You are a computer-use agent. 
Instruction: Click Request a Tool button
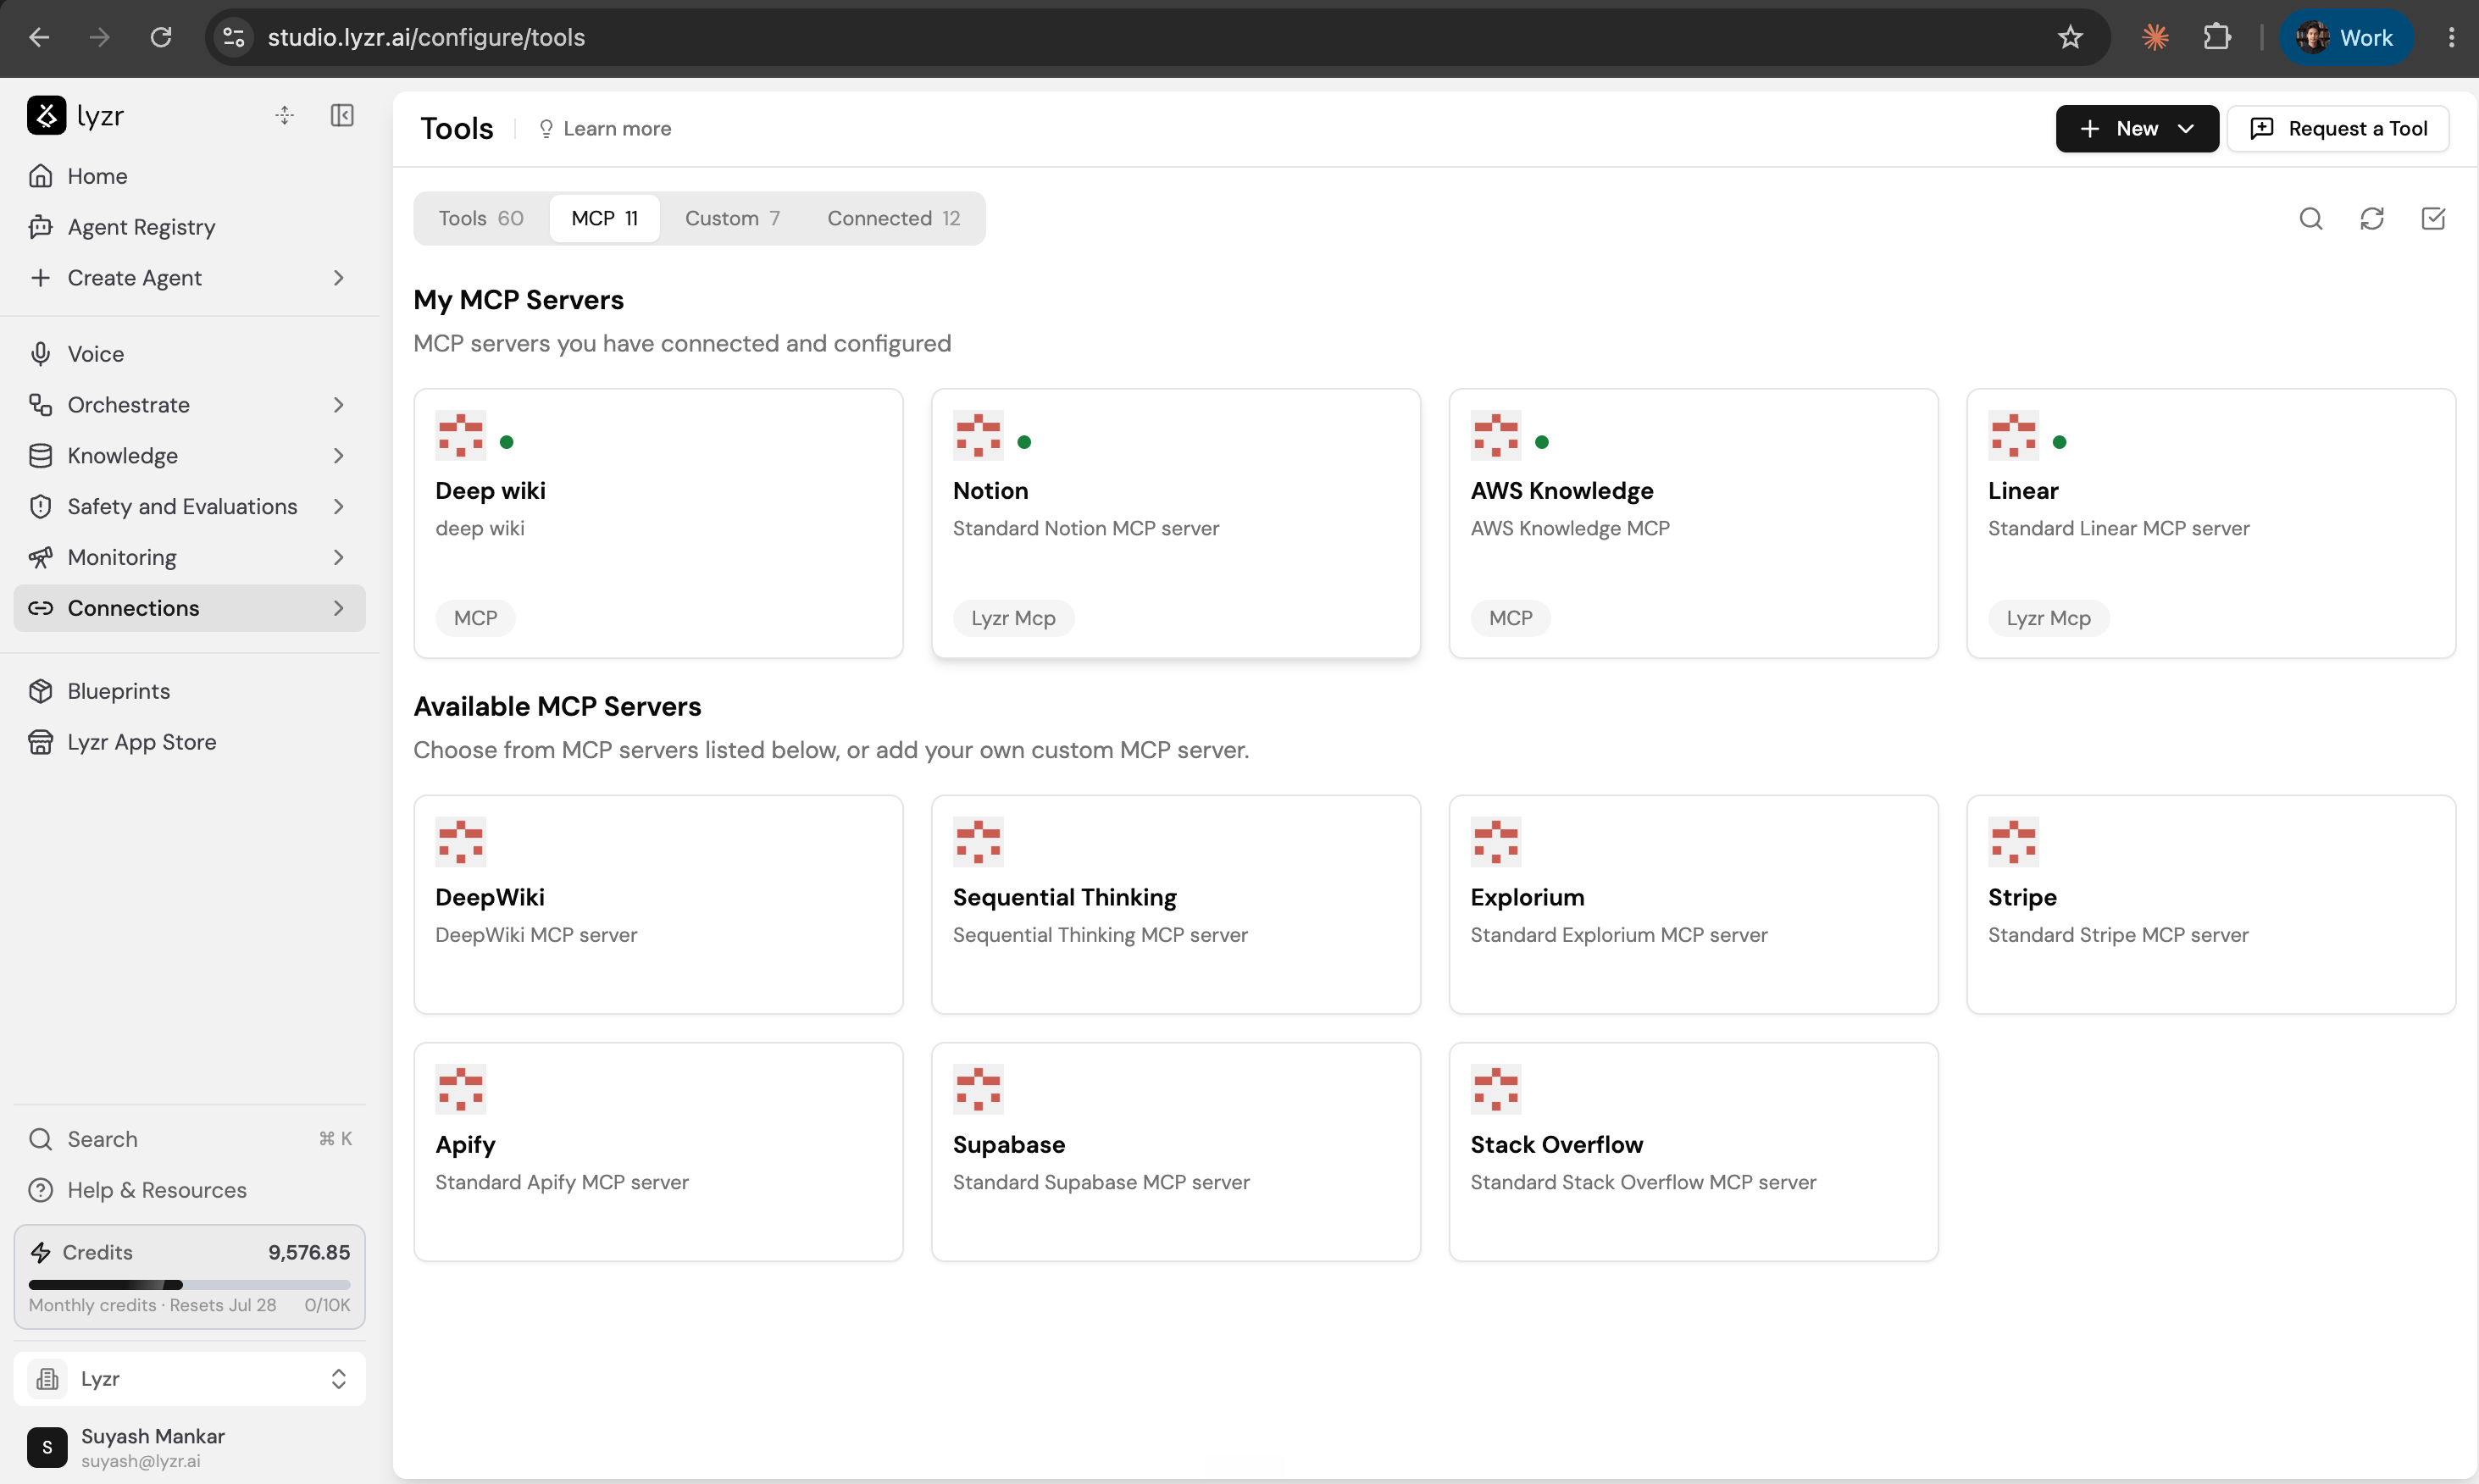2338,128
